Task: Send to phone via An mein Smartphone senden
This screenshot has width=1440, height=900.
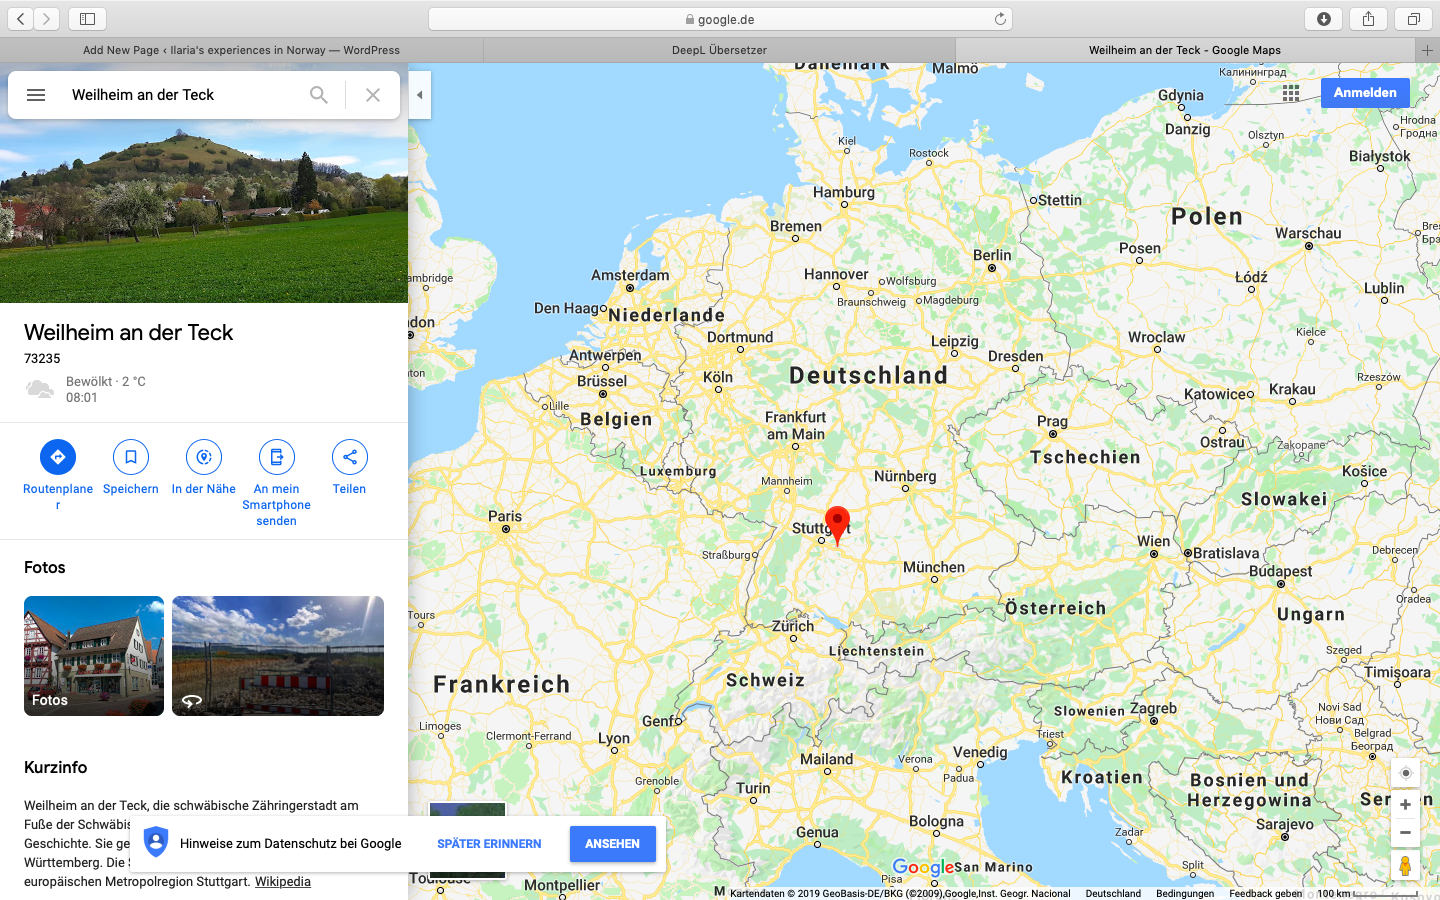Action: (x=277, y=457)
